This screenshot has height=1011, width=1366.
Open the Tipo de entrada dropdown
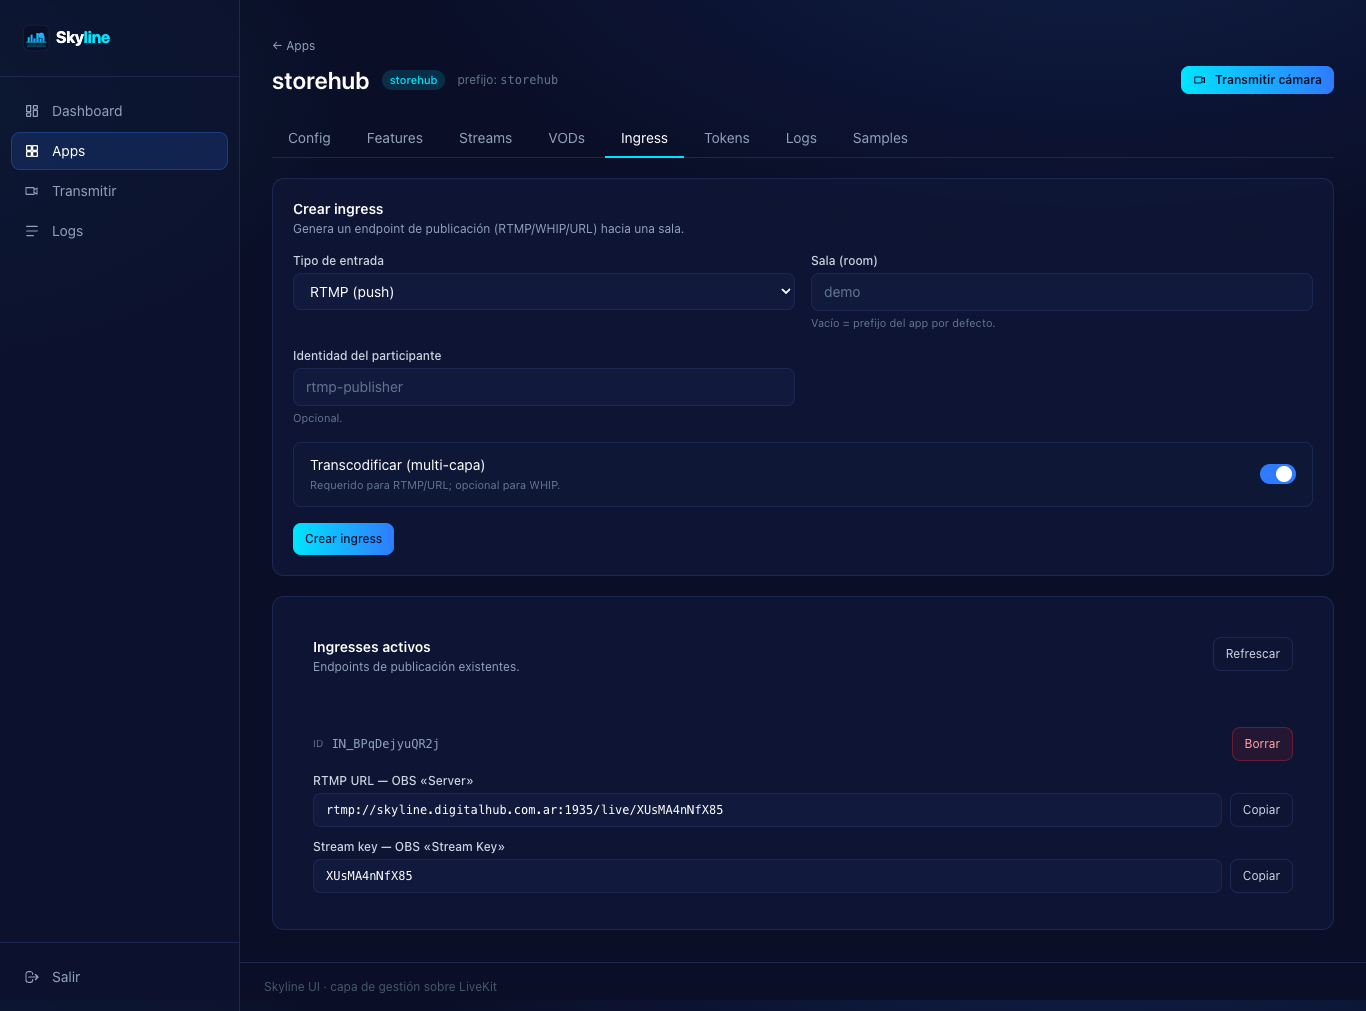click(x=544, y=292)
